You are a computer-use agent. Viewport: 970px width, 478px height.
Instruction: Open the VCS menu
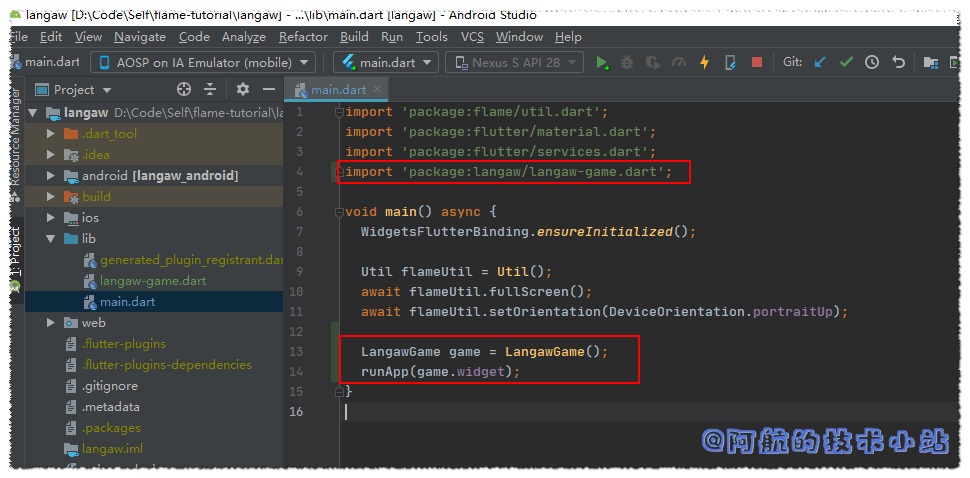[x=472, y=37]
